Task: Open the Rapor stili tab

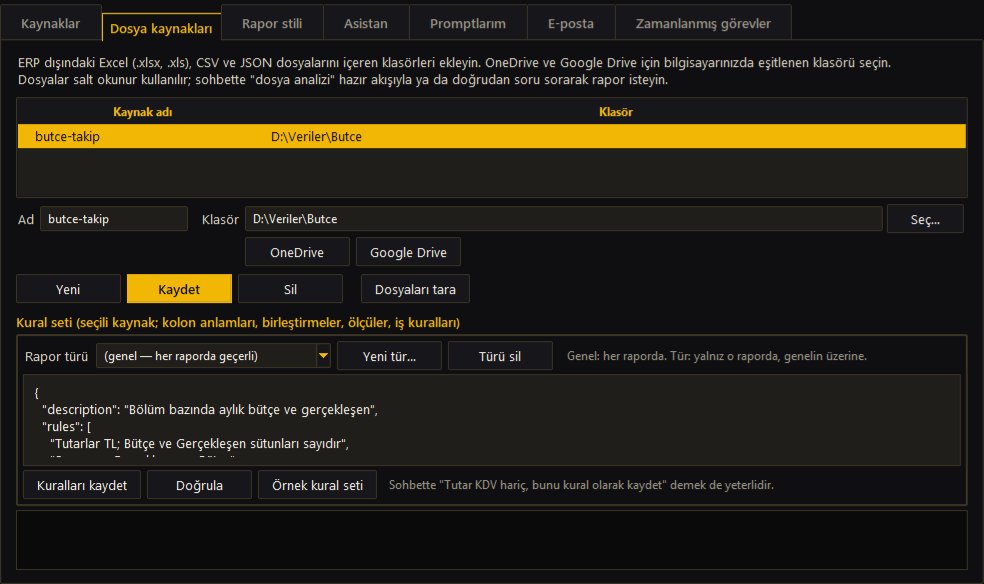Action: (272, 23)
